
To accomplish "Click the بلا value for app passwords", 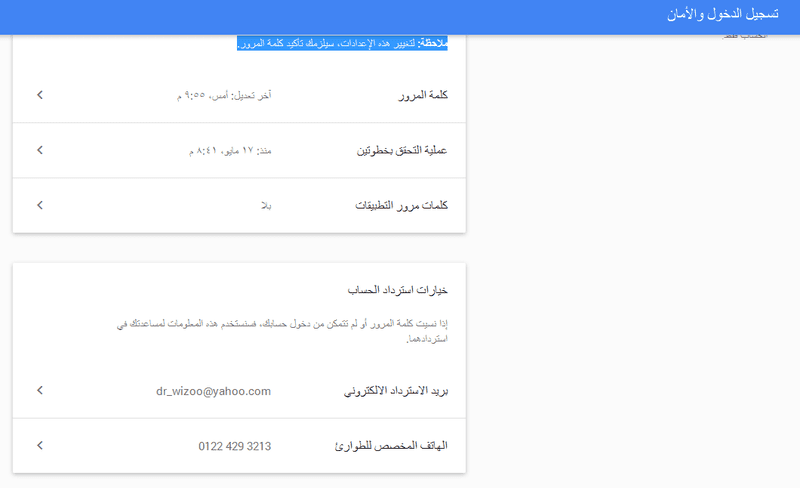I will click(266, 206).
